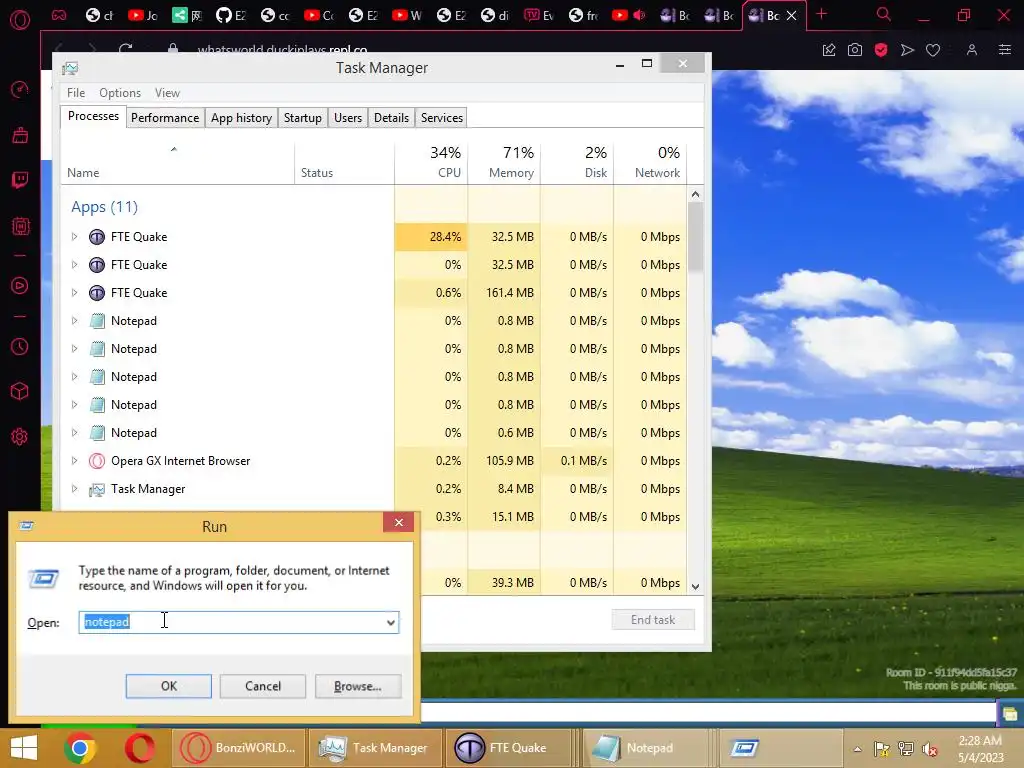
Task: Open My Flow send icon
Action: (x=906, y=50)
